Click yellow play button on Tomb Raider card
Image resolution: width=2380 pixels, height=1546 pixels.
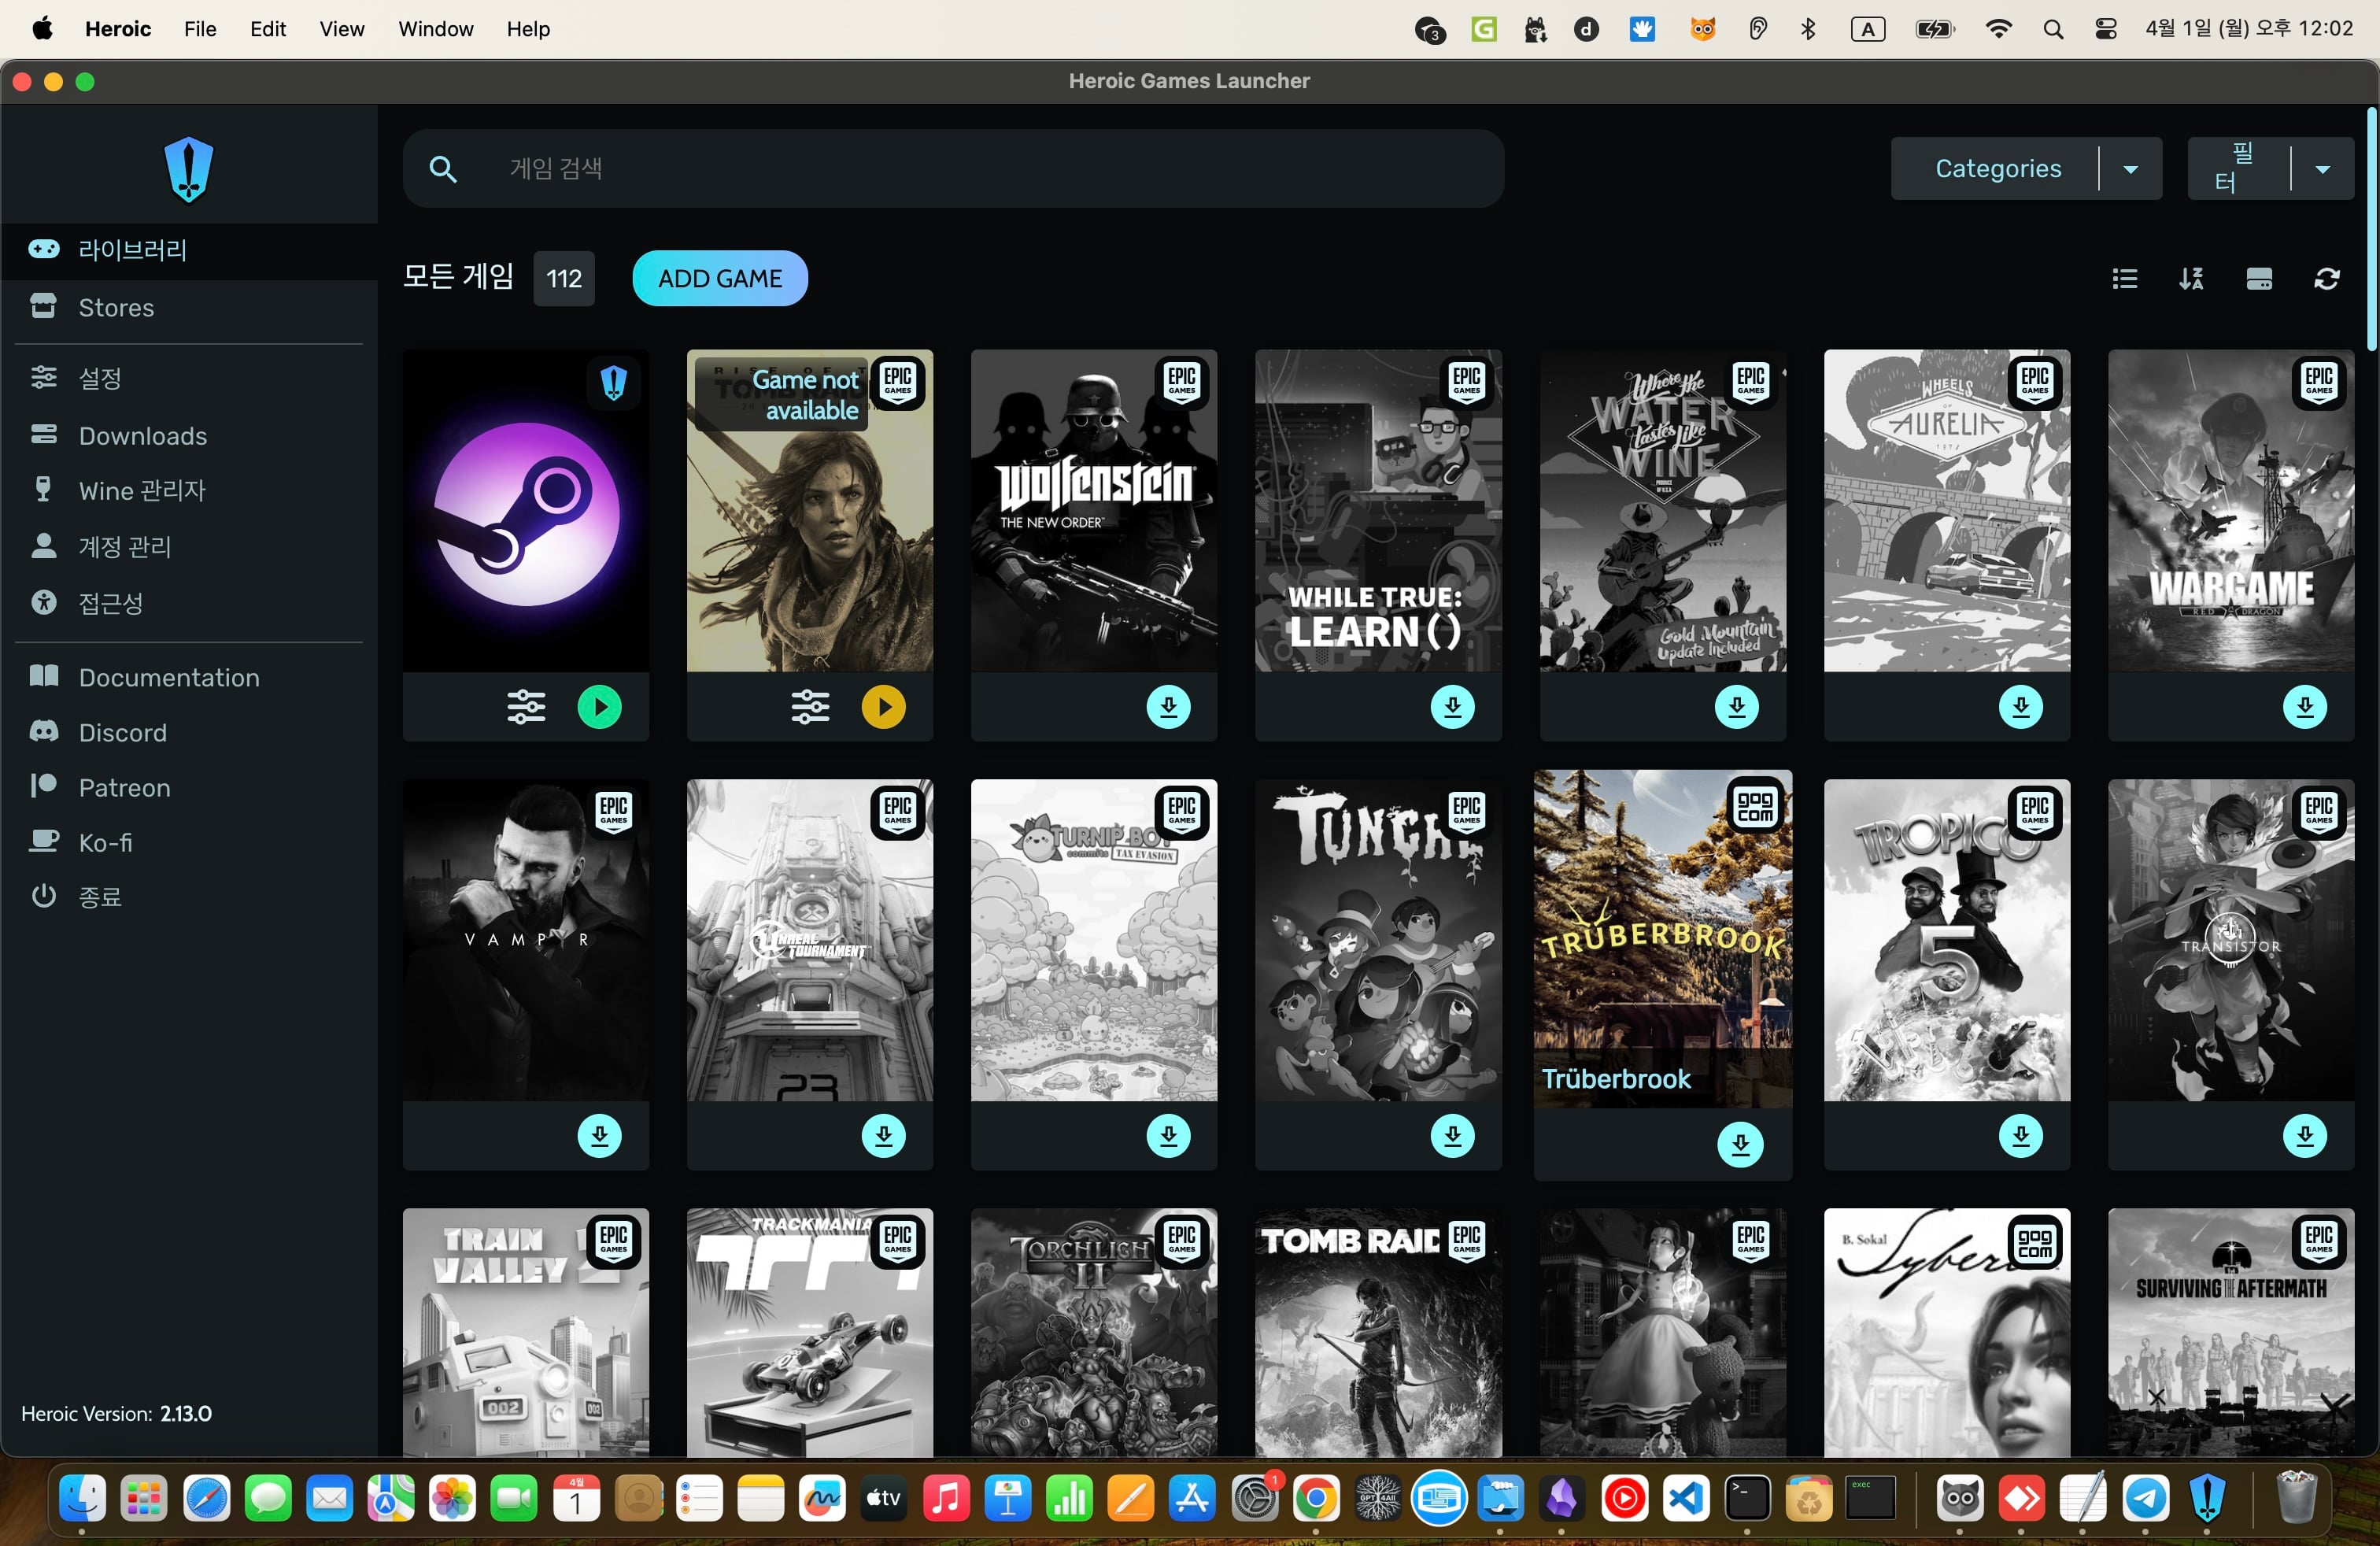[x=884, y=707]
